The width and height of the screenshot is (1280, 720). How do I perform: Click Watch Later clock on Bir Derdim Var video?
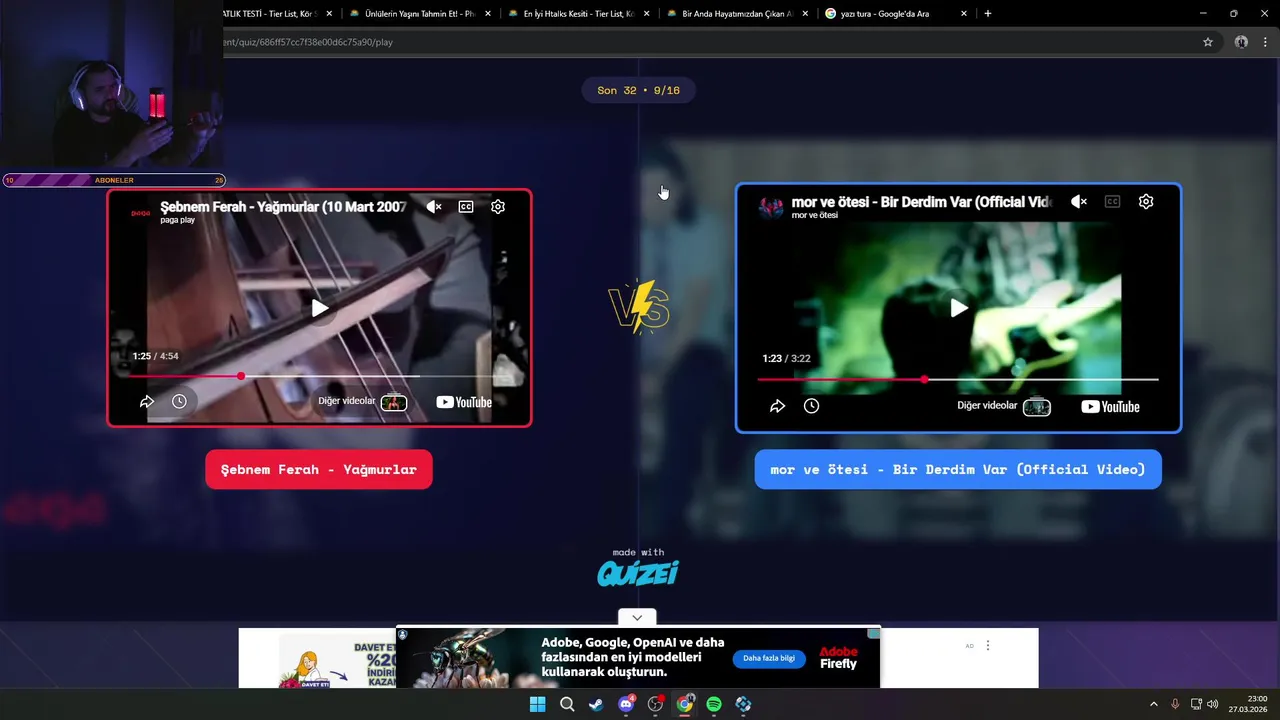811,406
